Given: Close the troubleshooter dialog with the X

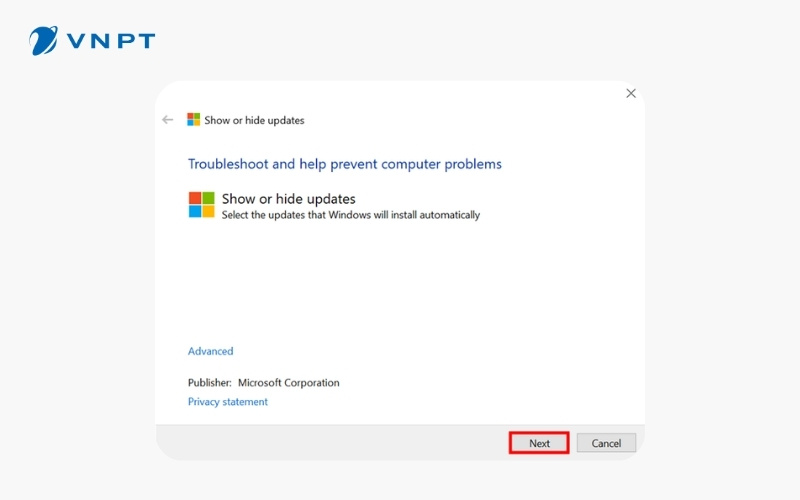Looking at the screenshot, I should pos(631,93).
